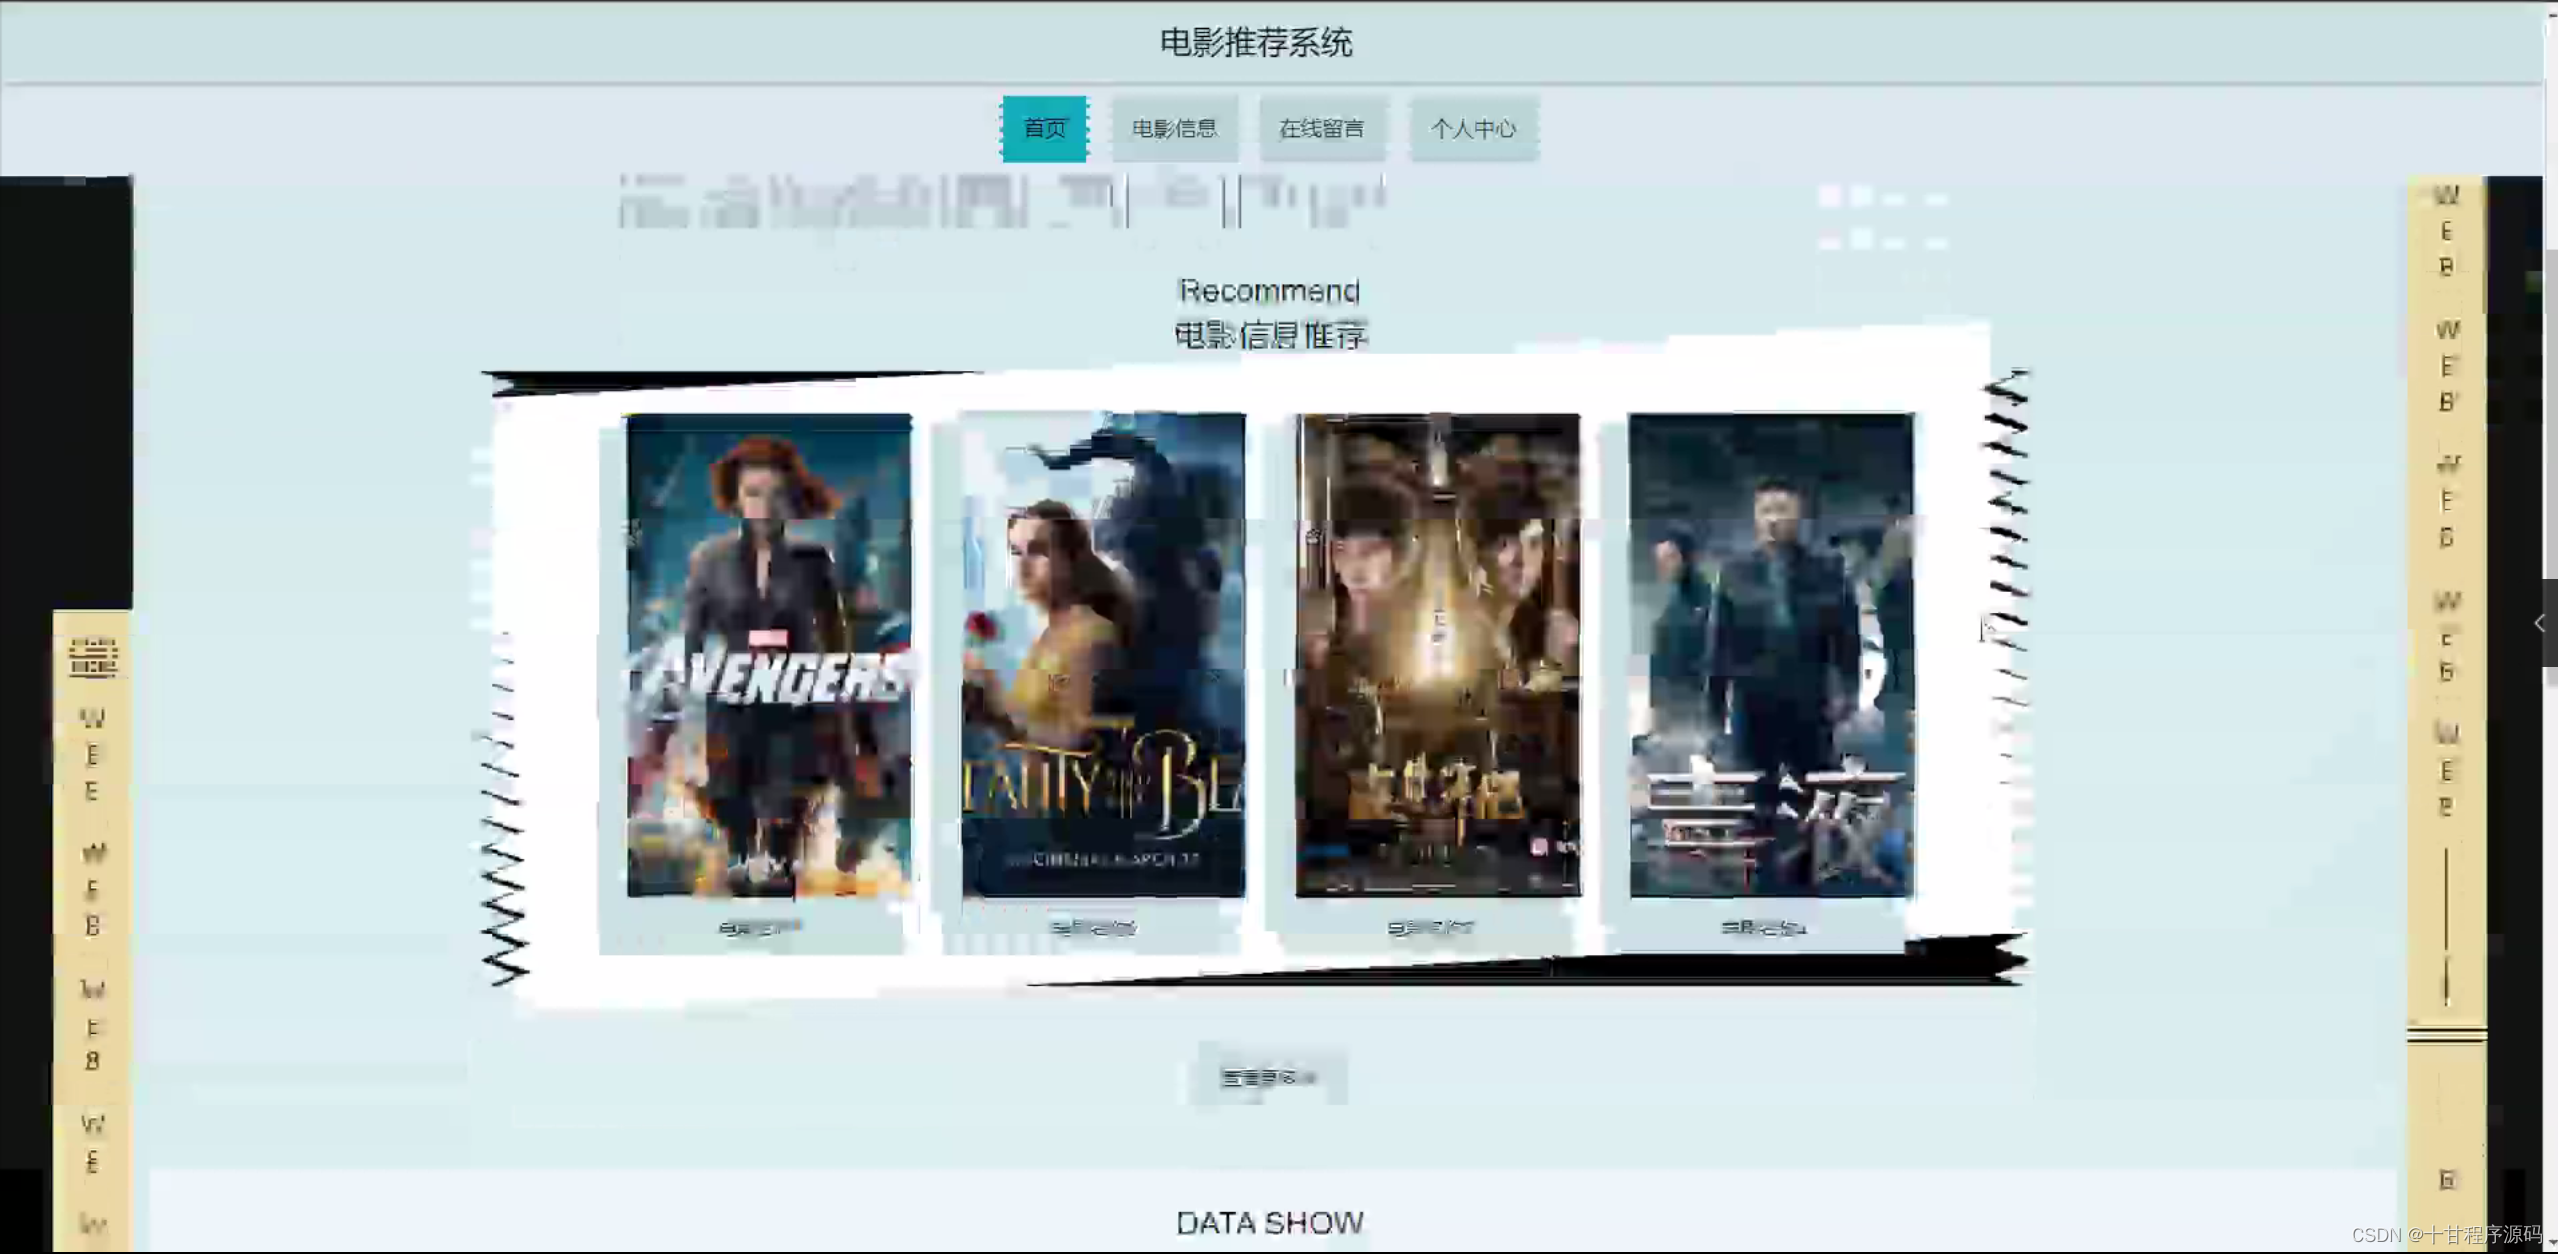Click the rightmost movie poster
This screenshot has height=1254, width=2558.
click(x=1771, y=660)
